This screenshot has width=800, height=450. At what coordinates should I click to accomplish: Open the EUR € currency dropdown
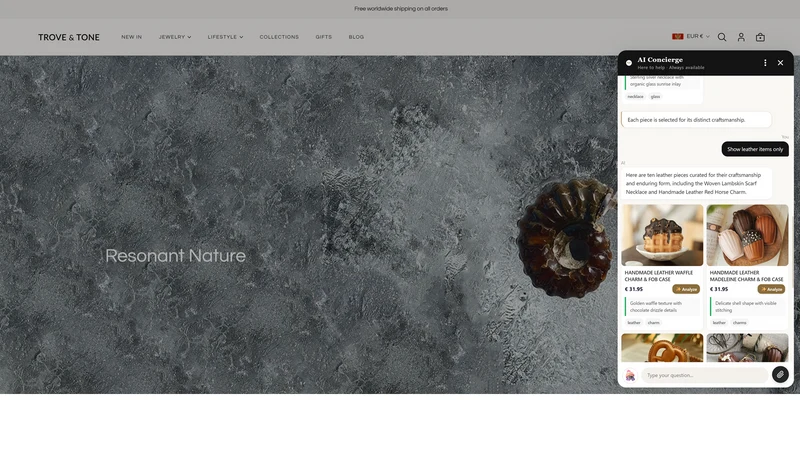[697, 36]
